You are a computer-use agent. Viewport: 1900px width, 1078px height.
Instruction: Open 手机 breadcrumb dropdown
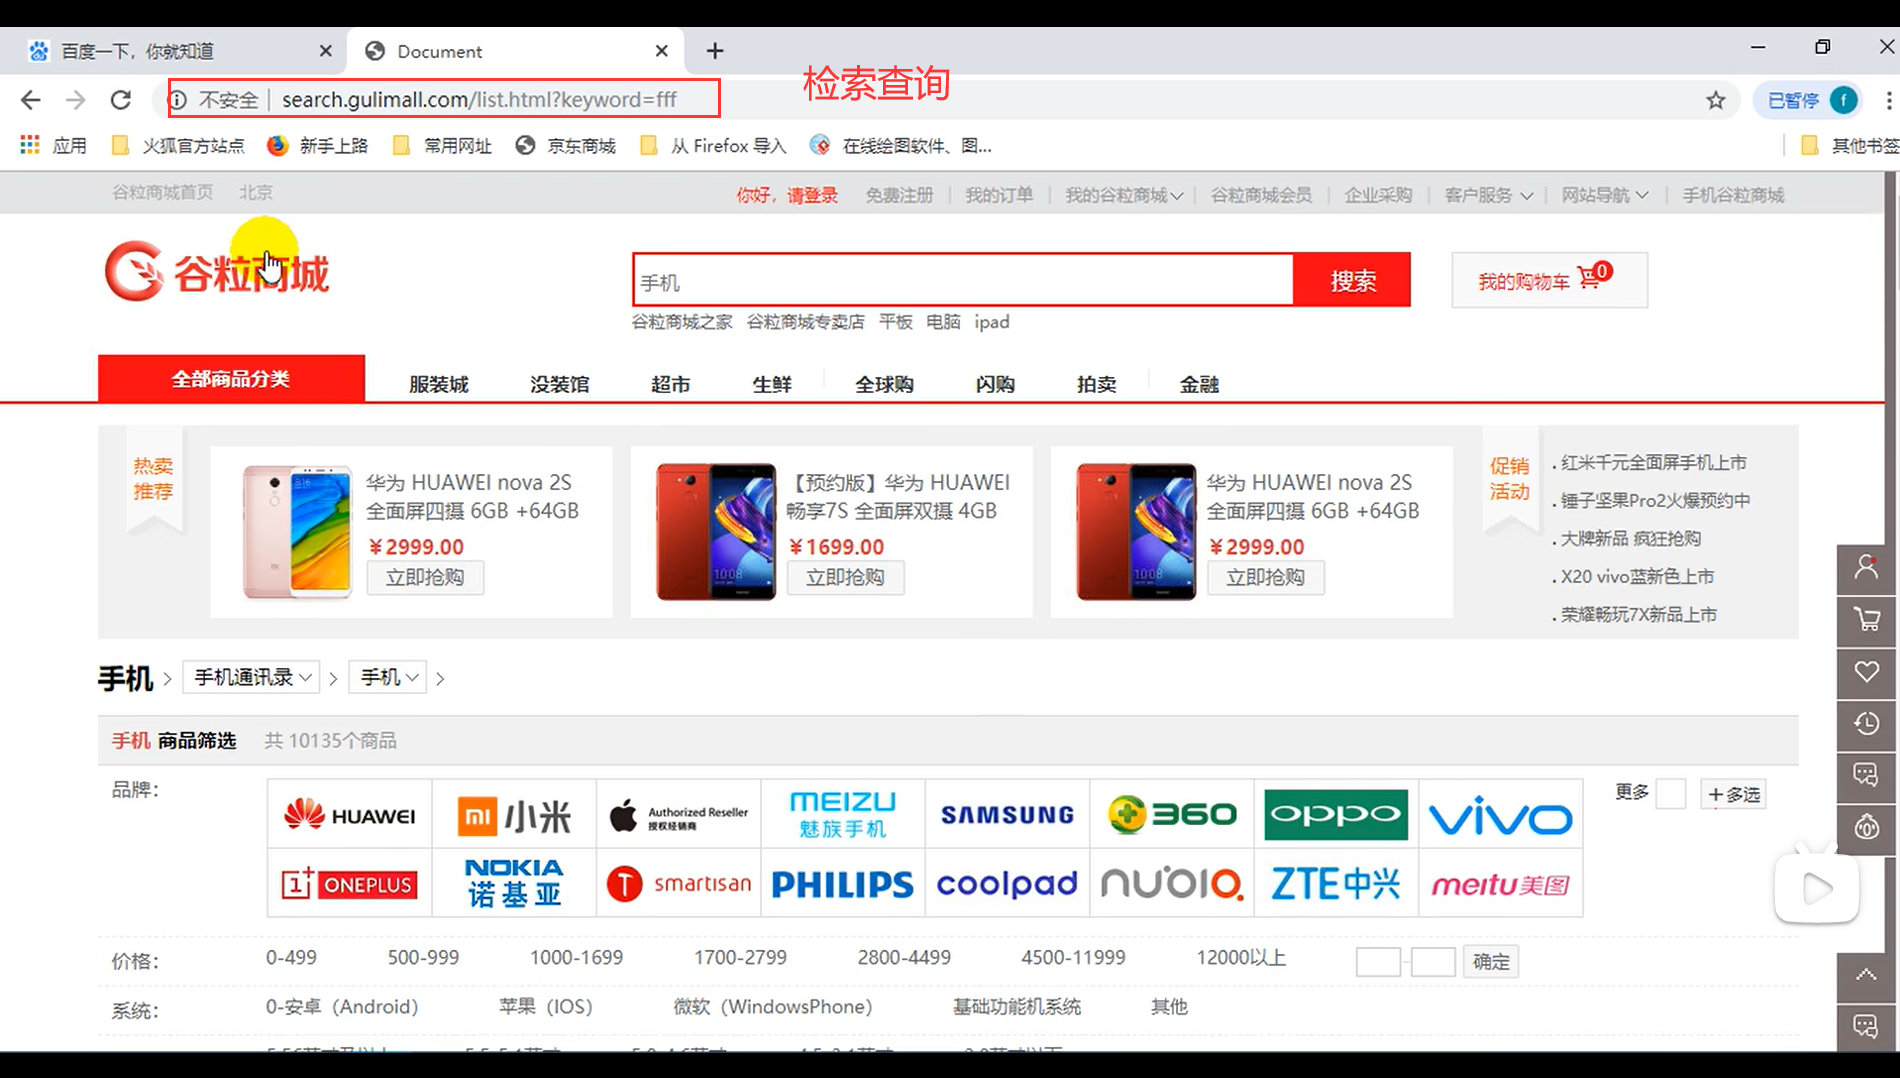[388, 677]
